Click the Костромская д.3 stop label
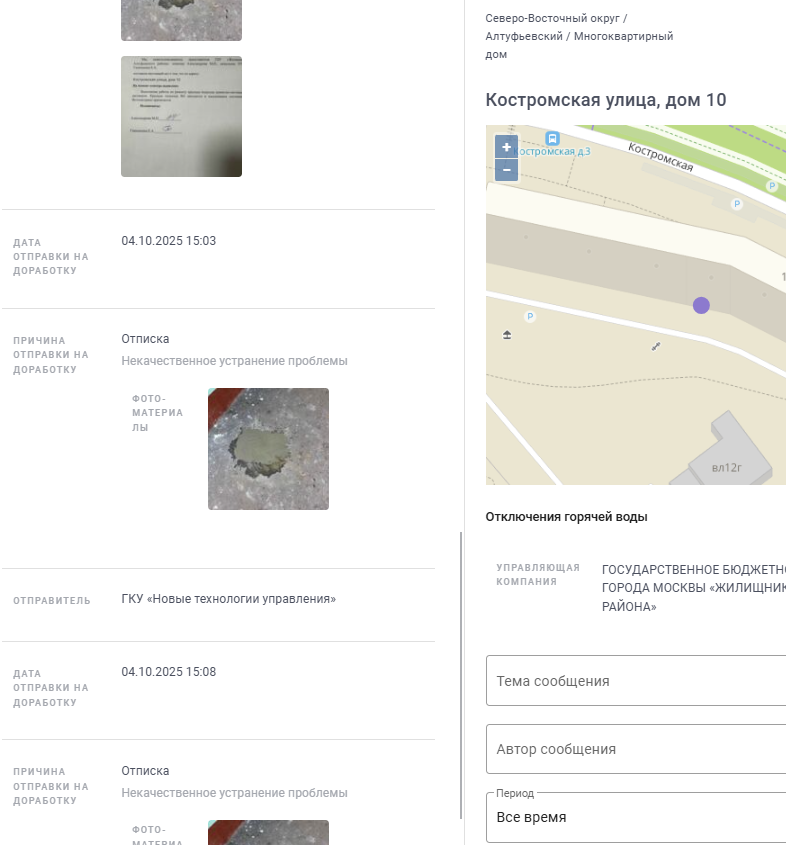This screenshot has width=786, height=845. pos(552,151)
